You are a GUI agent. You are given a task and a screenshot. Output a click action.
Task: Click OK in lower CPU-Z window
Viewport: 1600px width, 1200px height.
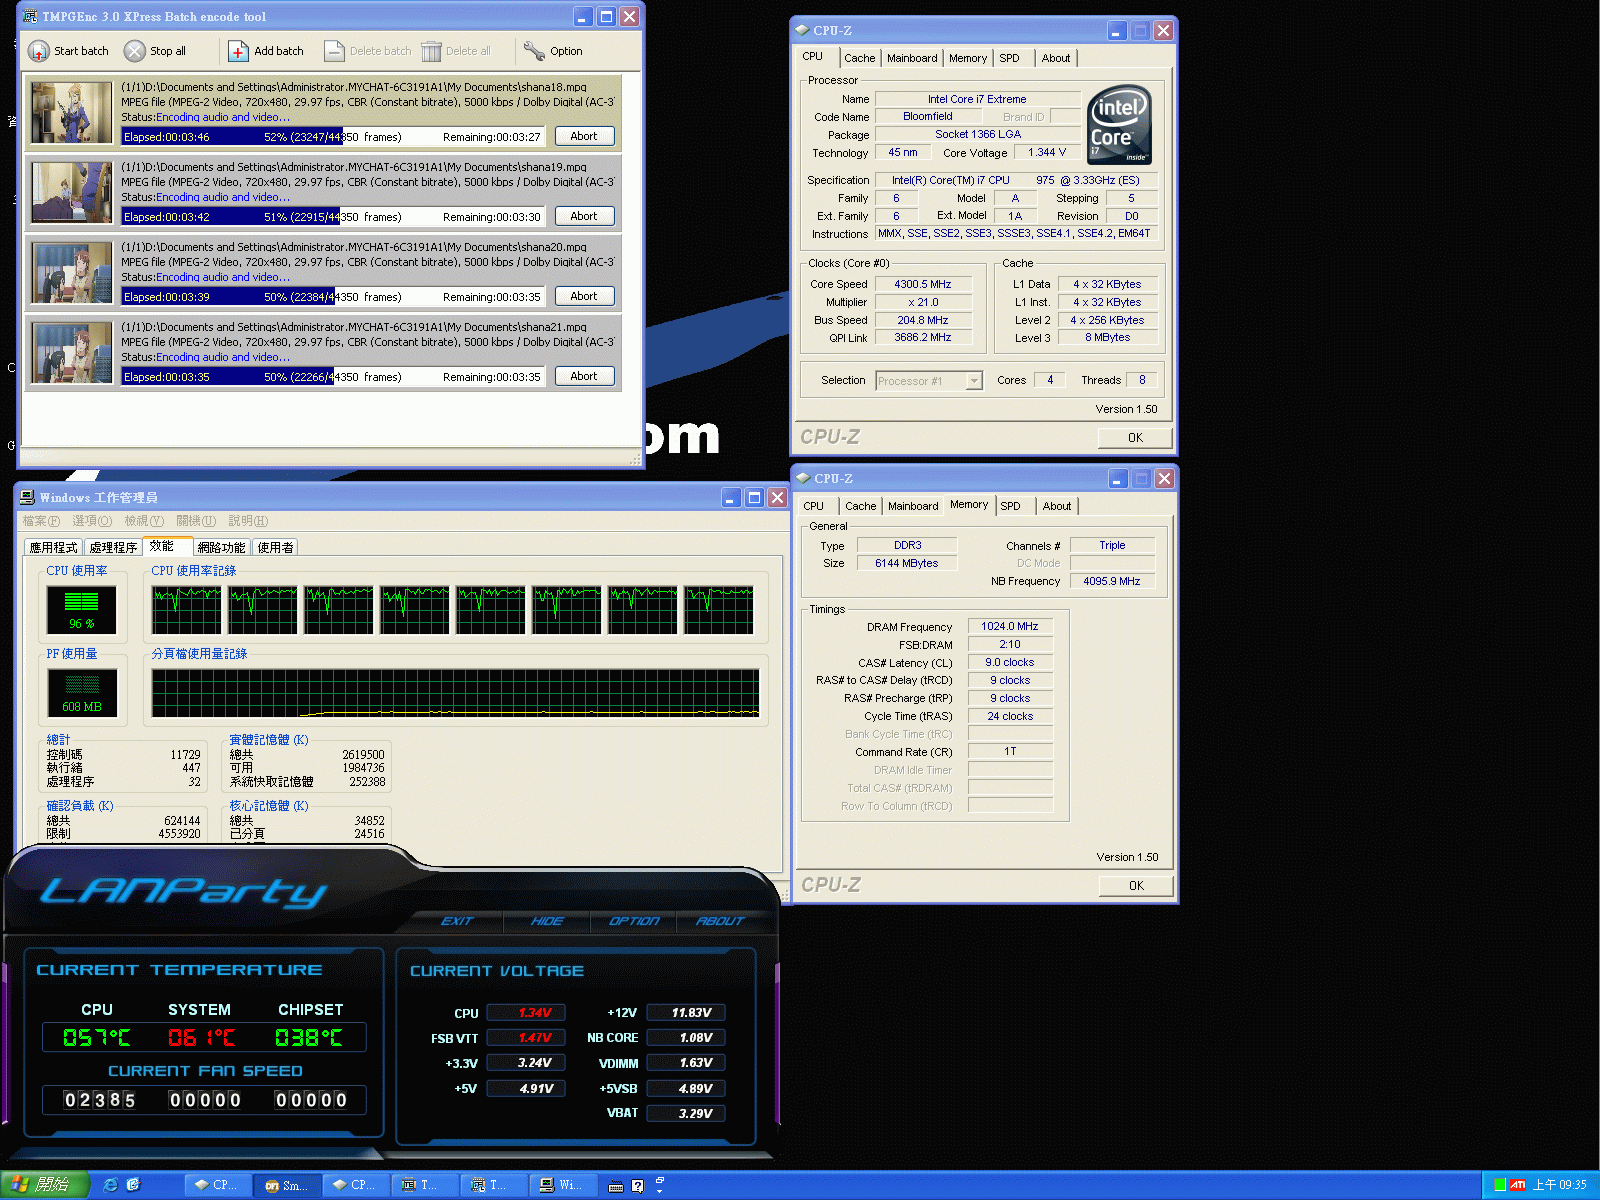[x=1136, y=885]
